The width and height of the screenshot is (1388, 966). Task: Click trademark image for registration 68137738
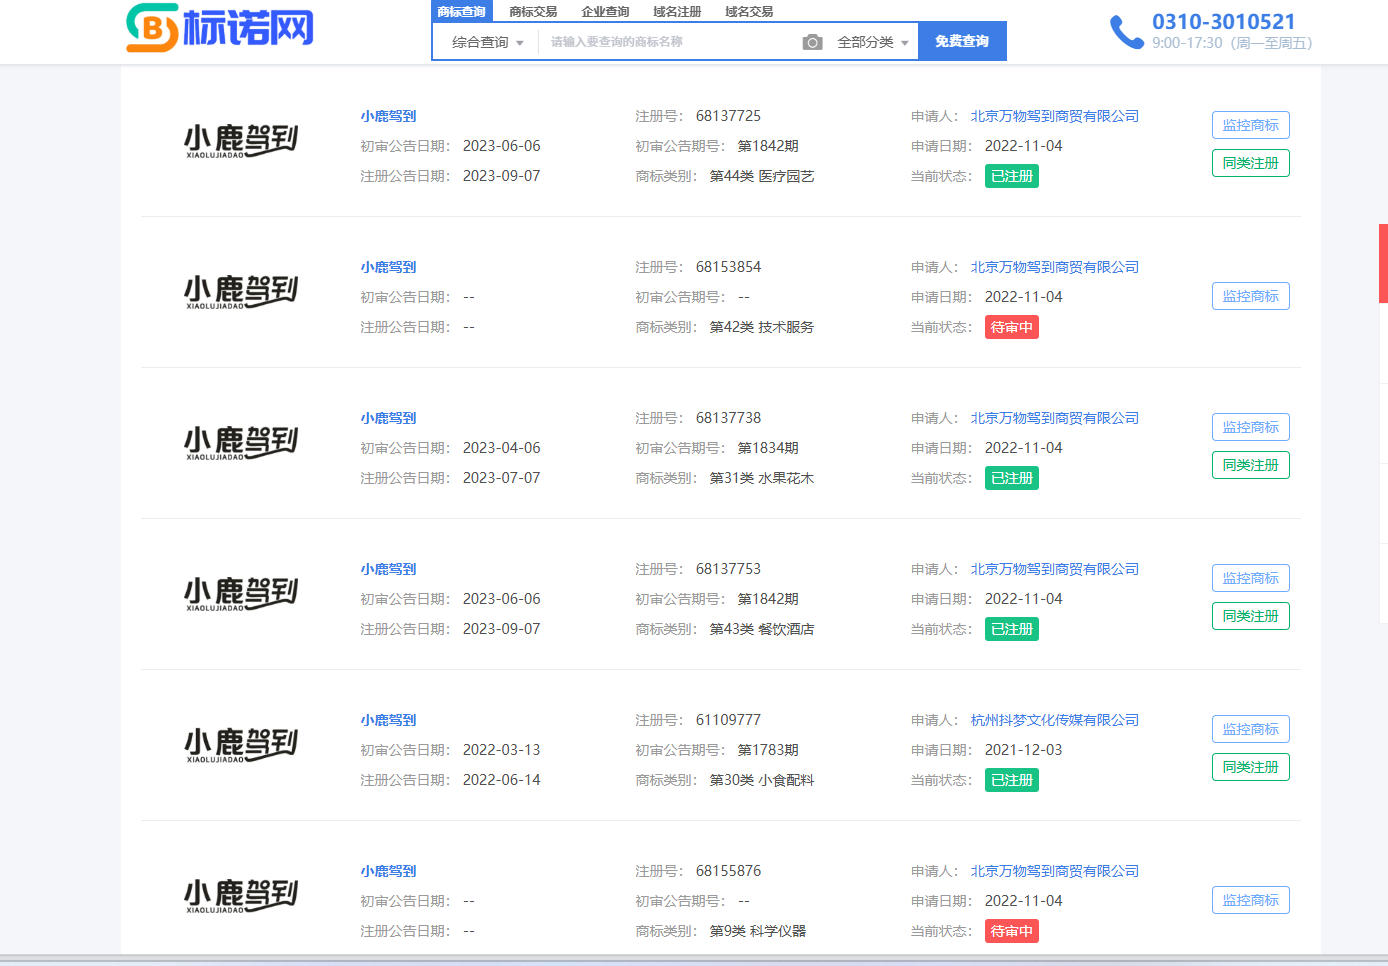coord(241,443)
